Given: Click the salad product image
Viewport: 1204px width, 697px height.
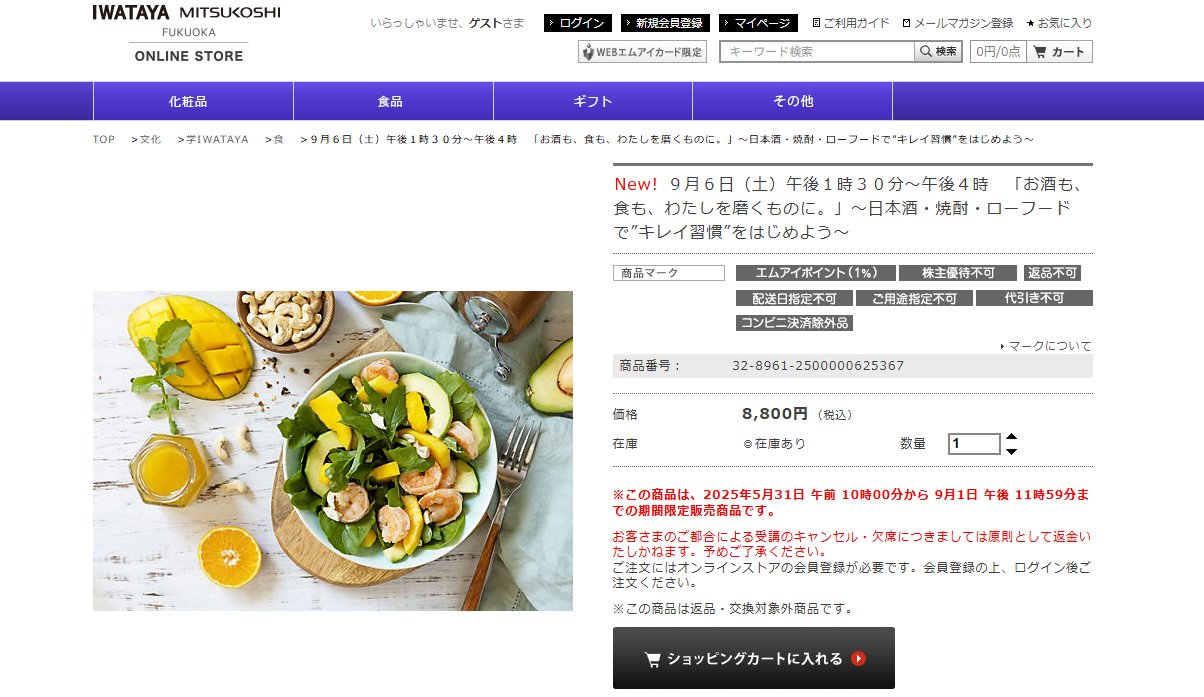Looking at the screenshot, I should click(333, 451).
